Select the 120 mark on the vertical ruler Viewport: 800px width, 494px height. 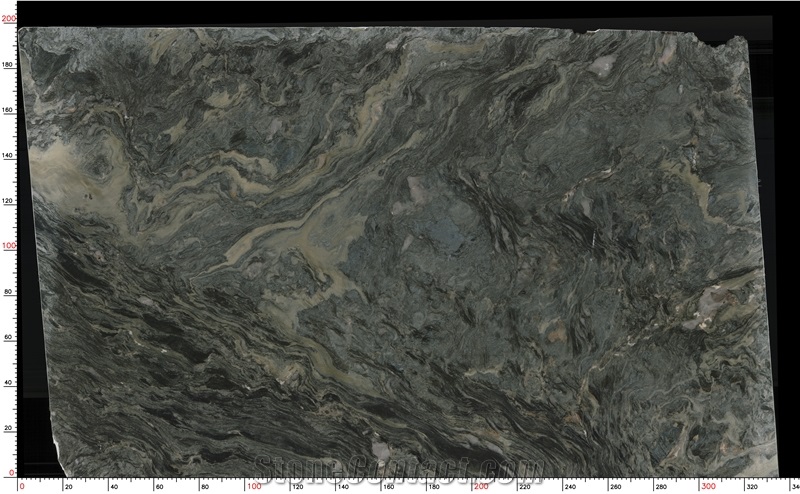pos(8,201)
